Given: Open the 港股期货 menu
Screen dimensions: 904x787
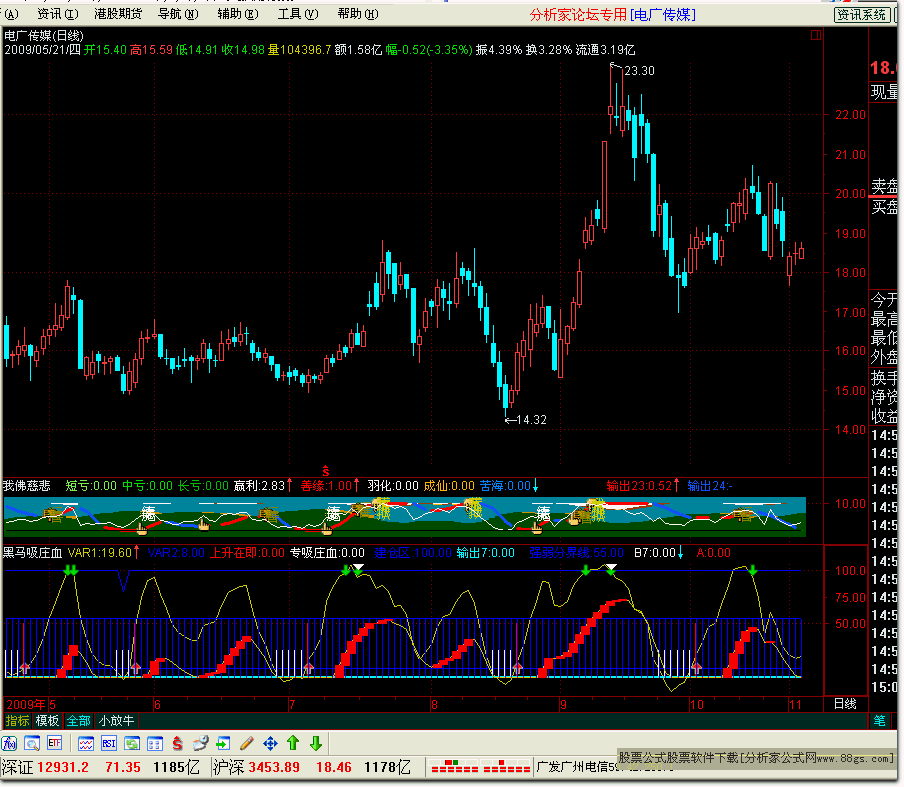Looking at the screenshot, I should coord(118,14).
